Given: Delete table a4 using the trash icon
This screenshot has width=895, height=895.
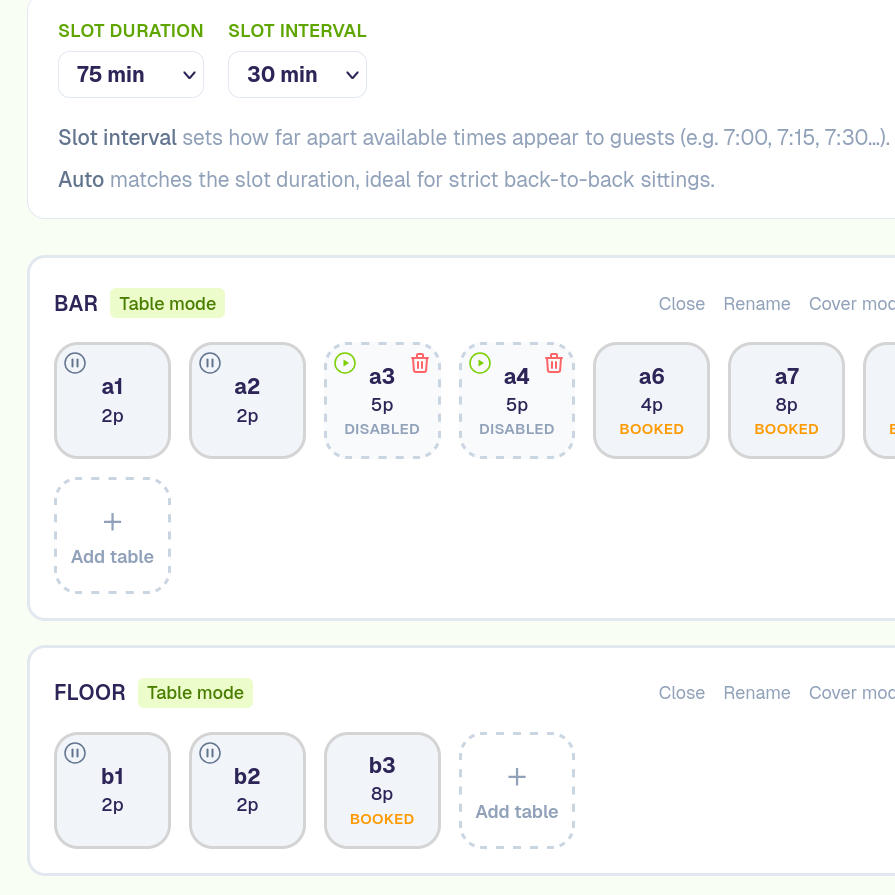Looking at the screenshot, I should pos(554,363).
